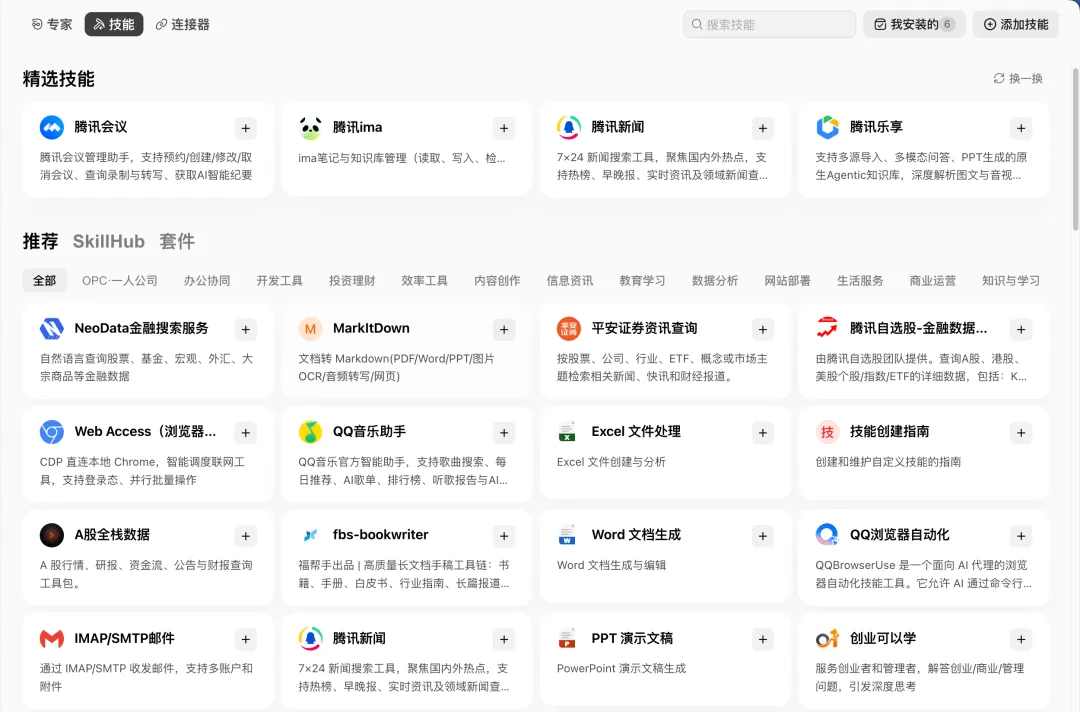Click the IMAP/SMTP邮件 Gmail icon
The height and width of the screenshot is (712, 1080).
pyautogui.click(x=52, y=639)
